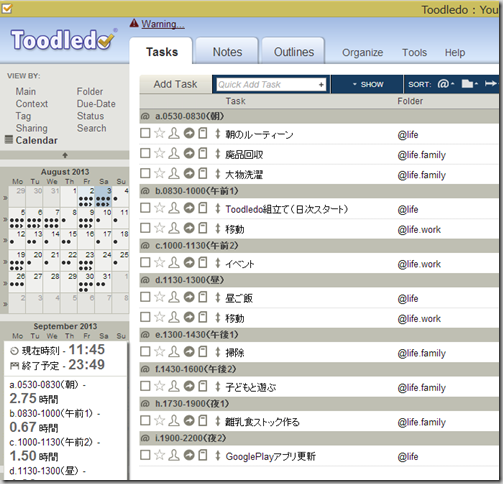Select the Tasks tab
Image resolution: width=503 pixels, height=484 pixels.
[x=162, y=52]
